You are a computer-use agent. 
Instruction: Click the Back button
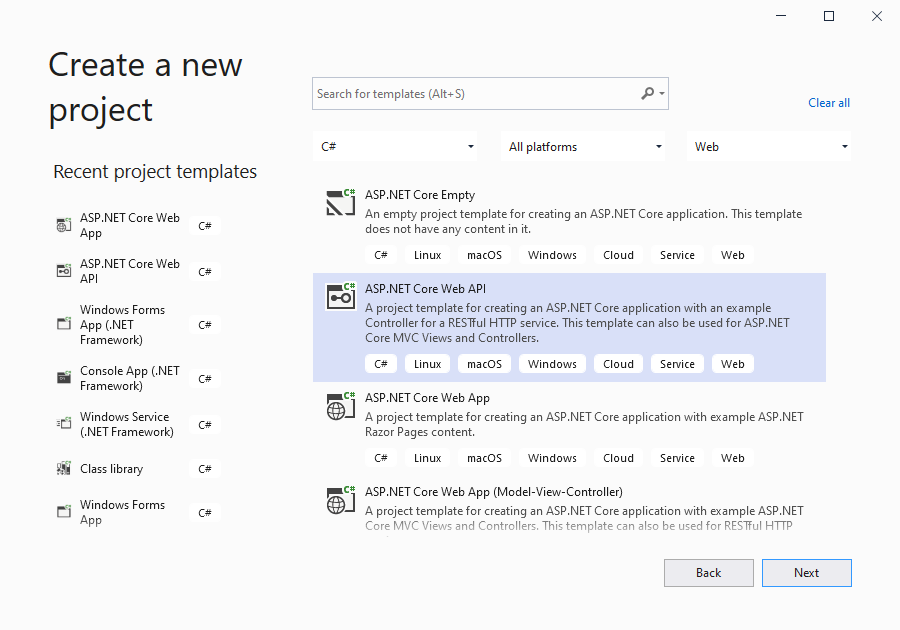point(709,573)
